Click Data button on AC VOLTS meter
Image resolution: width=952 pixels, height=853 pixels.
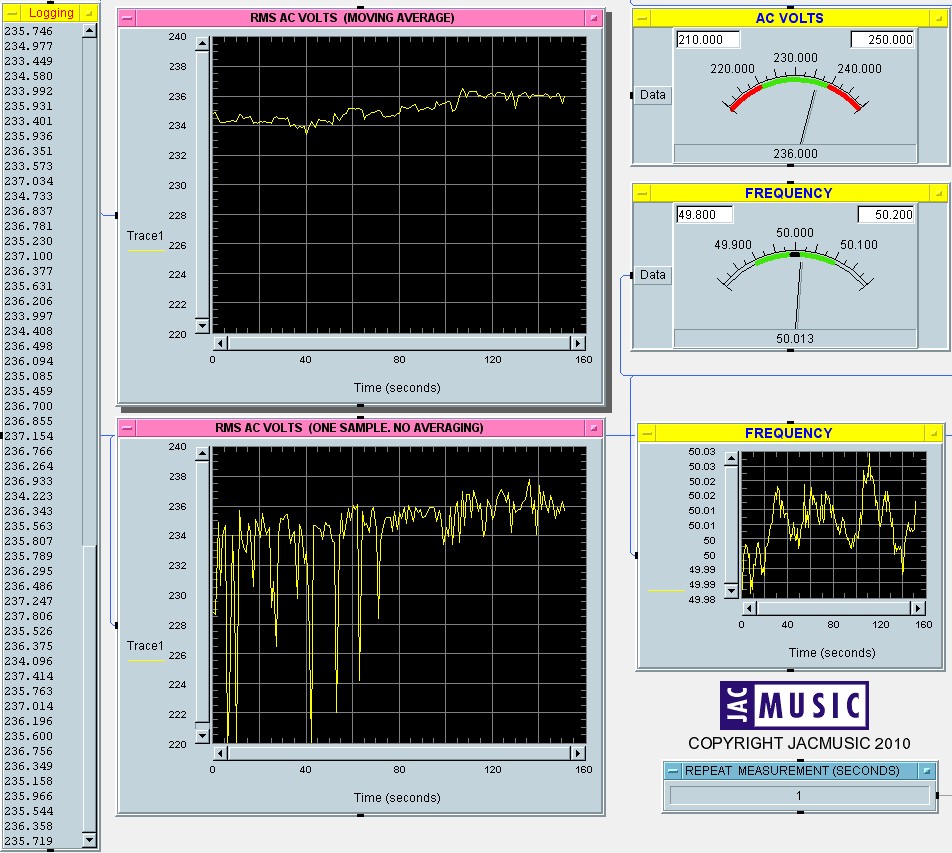coord(653,95)
